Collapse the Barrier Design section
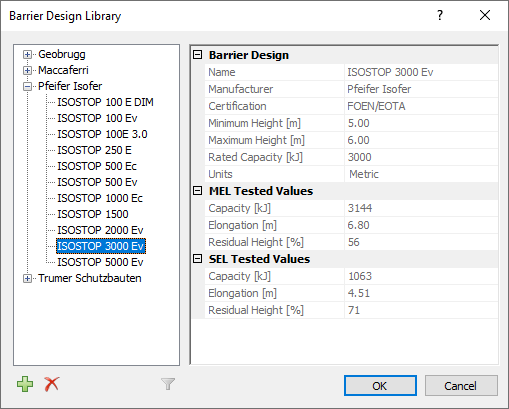 coord(198,55)
